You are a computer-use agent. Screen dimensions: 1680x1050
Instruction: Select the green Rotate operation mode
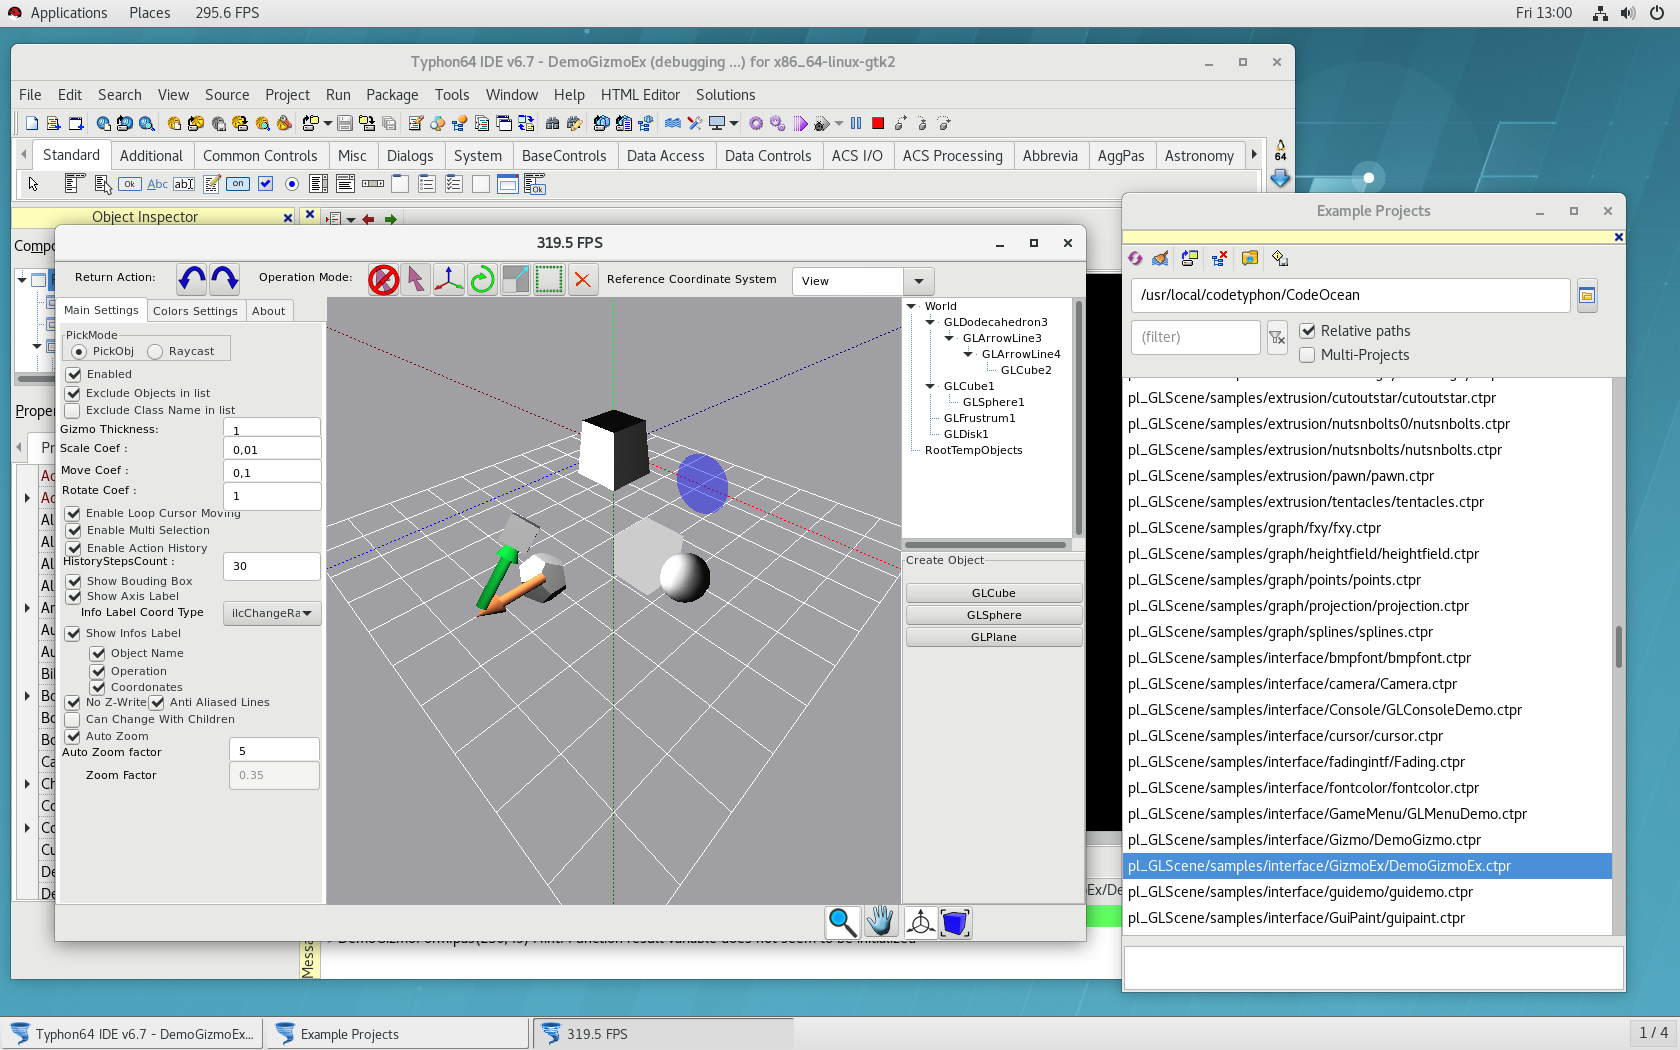tap(482, 280)
